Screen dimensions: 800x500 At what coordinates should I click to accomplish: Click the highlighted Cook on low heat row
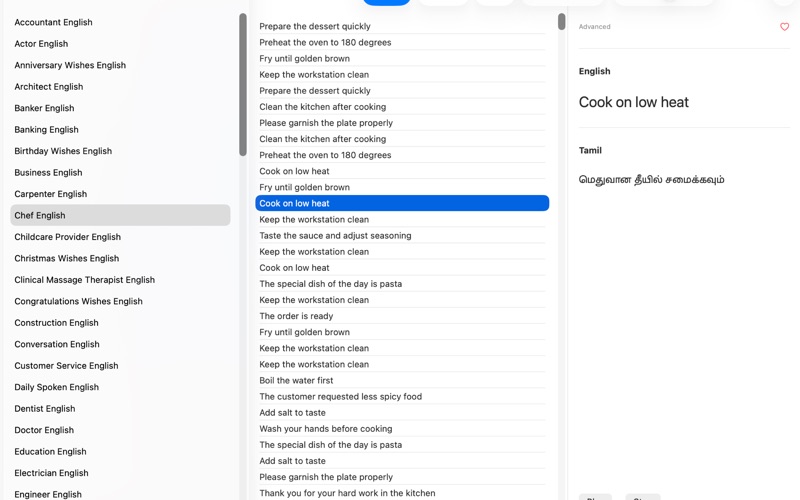tap(402, 203)
